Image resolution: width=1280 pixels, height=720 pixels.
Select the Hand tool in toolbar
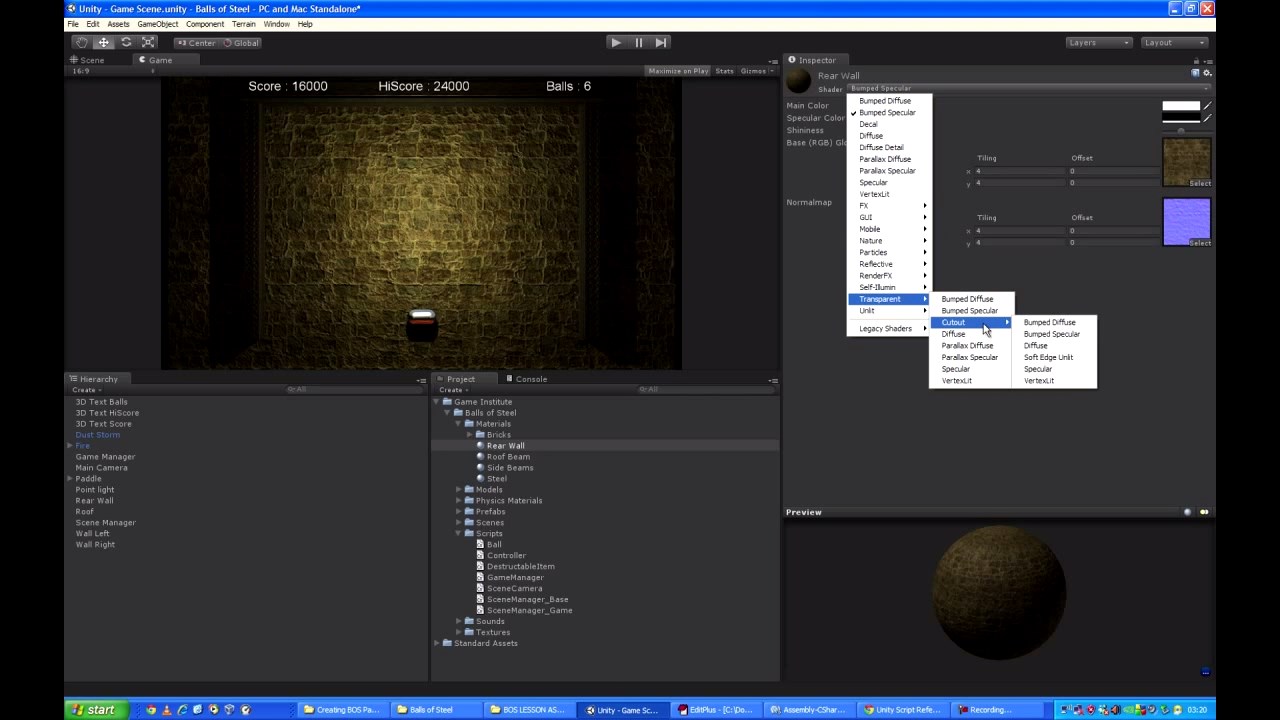pos(82,43)
